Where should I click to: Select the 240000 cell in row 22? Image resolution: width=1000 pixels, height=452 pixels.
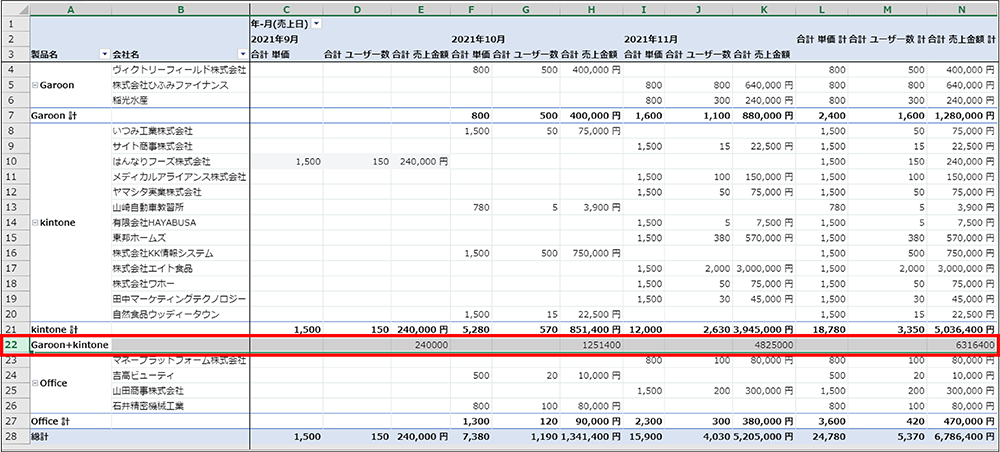(x=420, y=345)
